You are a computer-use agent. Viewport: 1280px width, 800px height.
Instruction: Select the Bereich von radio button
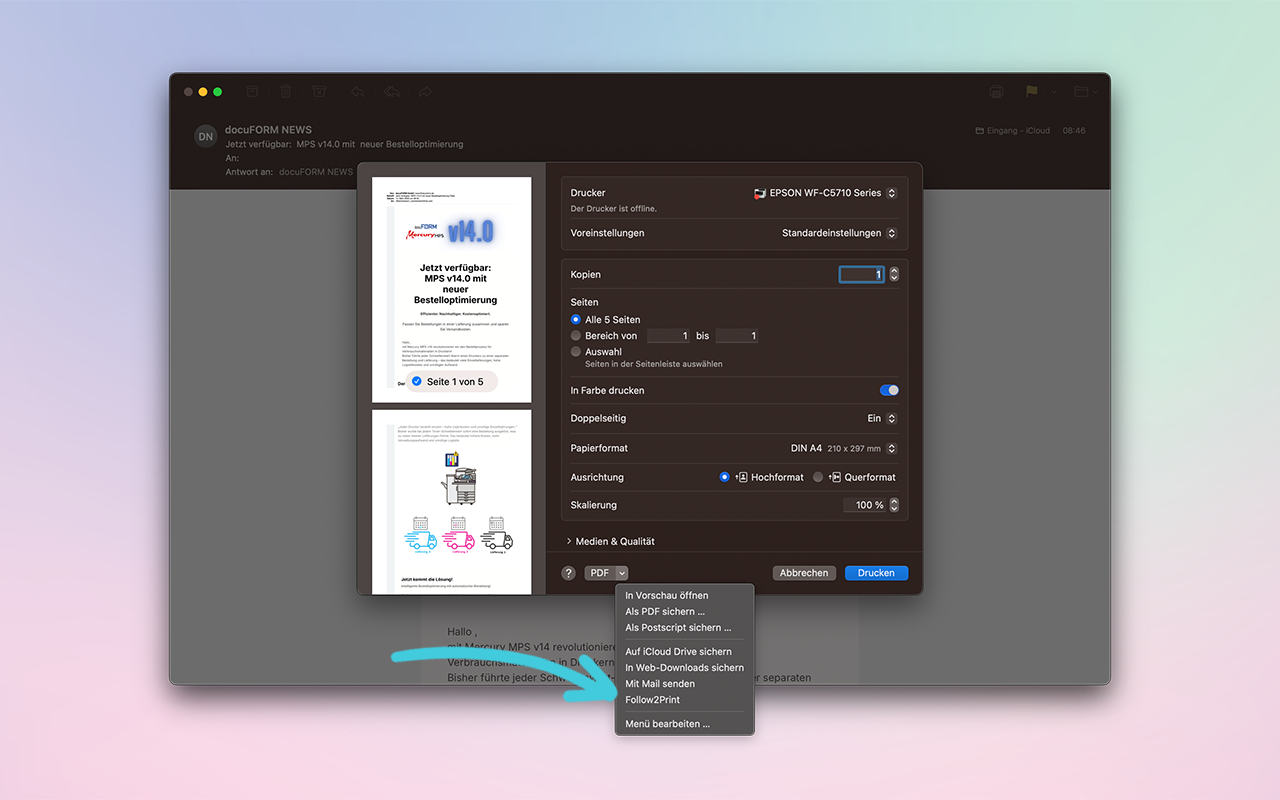[x=576, y=336]
